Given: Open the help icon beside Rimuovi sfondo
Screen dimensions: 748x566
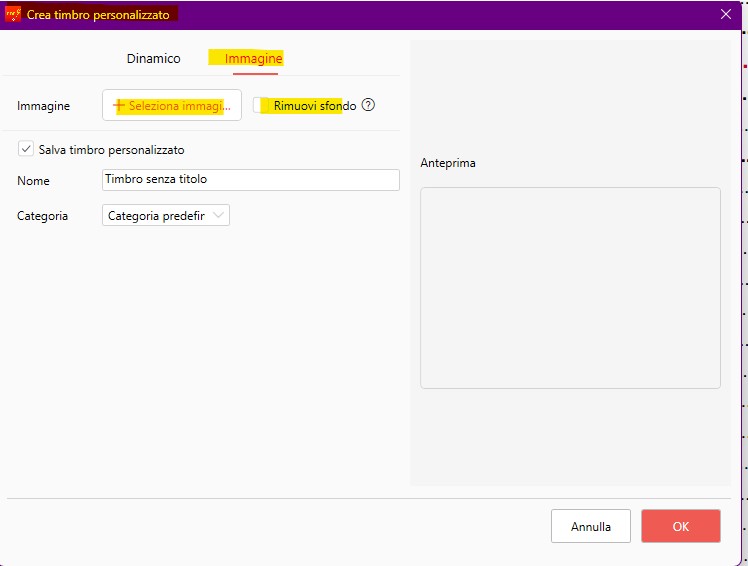Looking at the screenshot, I should coord(368,106).
